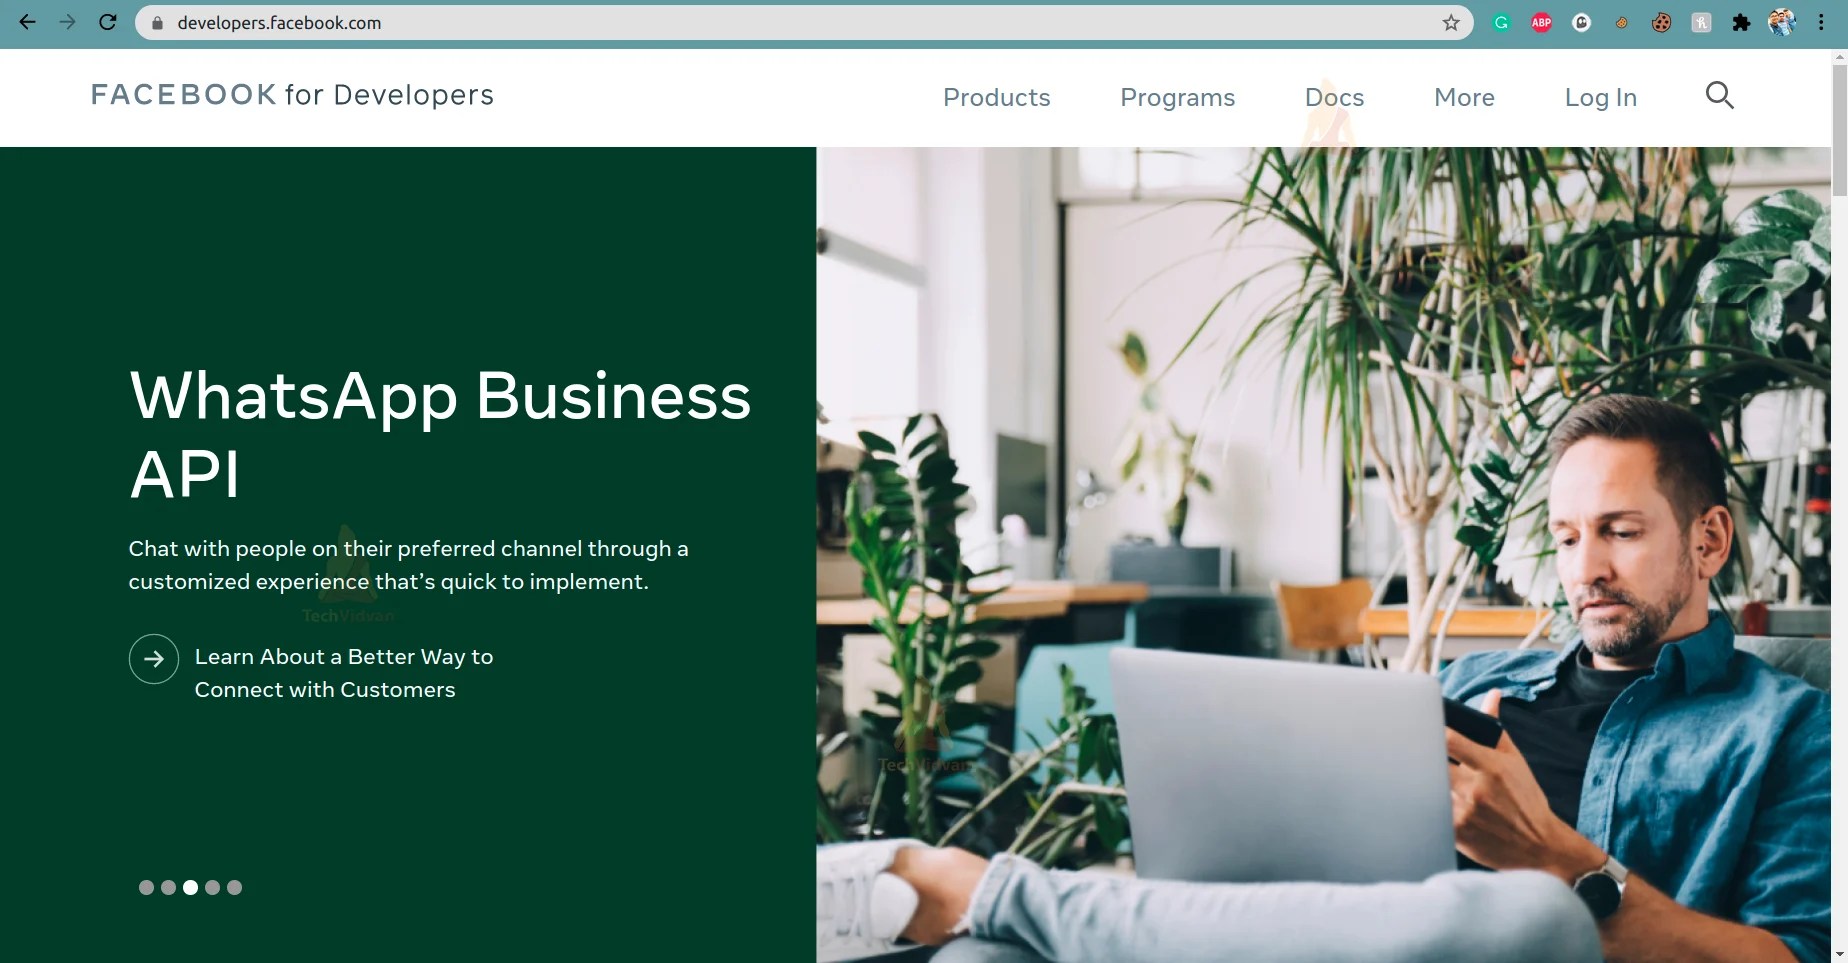Open the Adblock Plus extension icon
Viewport: 1848px width, 963px height.
point(1541,22)
